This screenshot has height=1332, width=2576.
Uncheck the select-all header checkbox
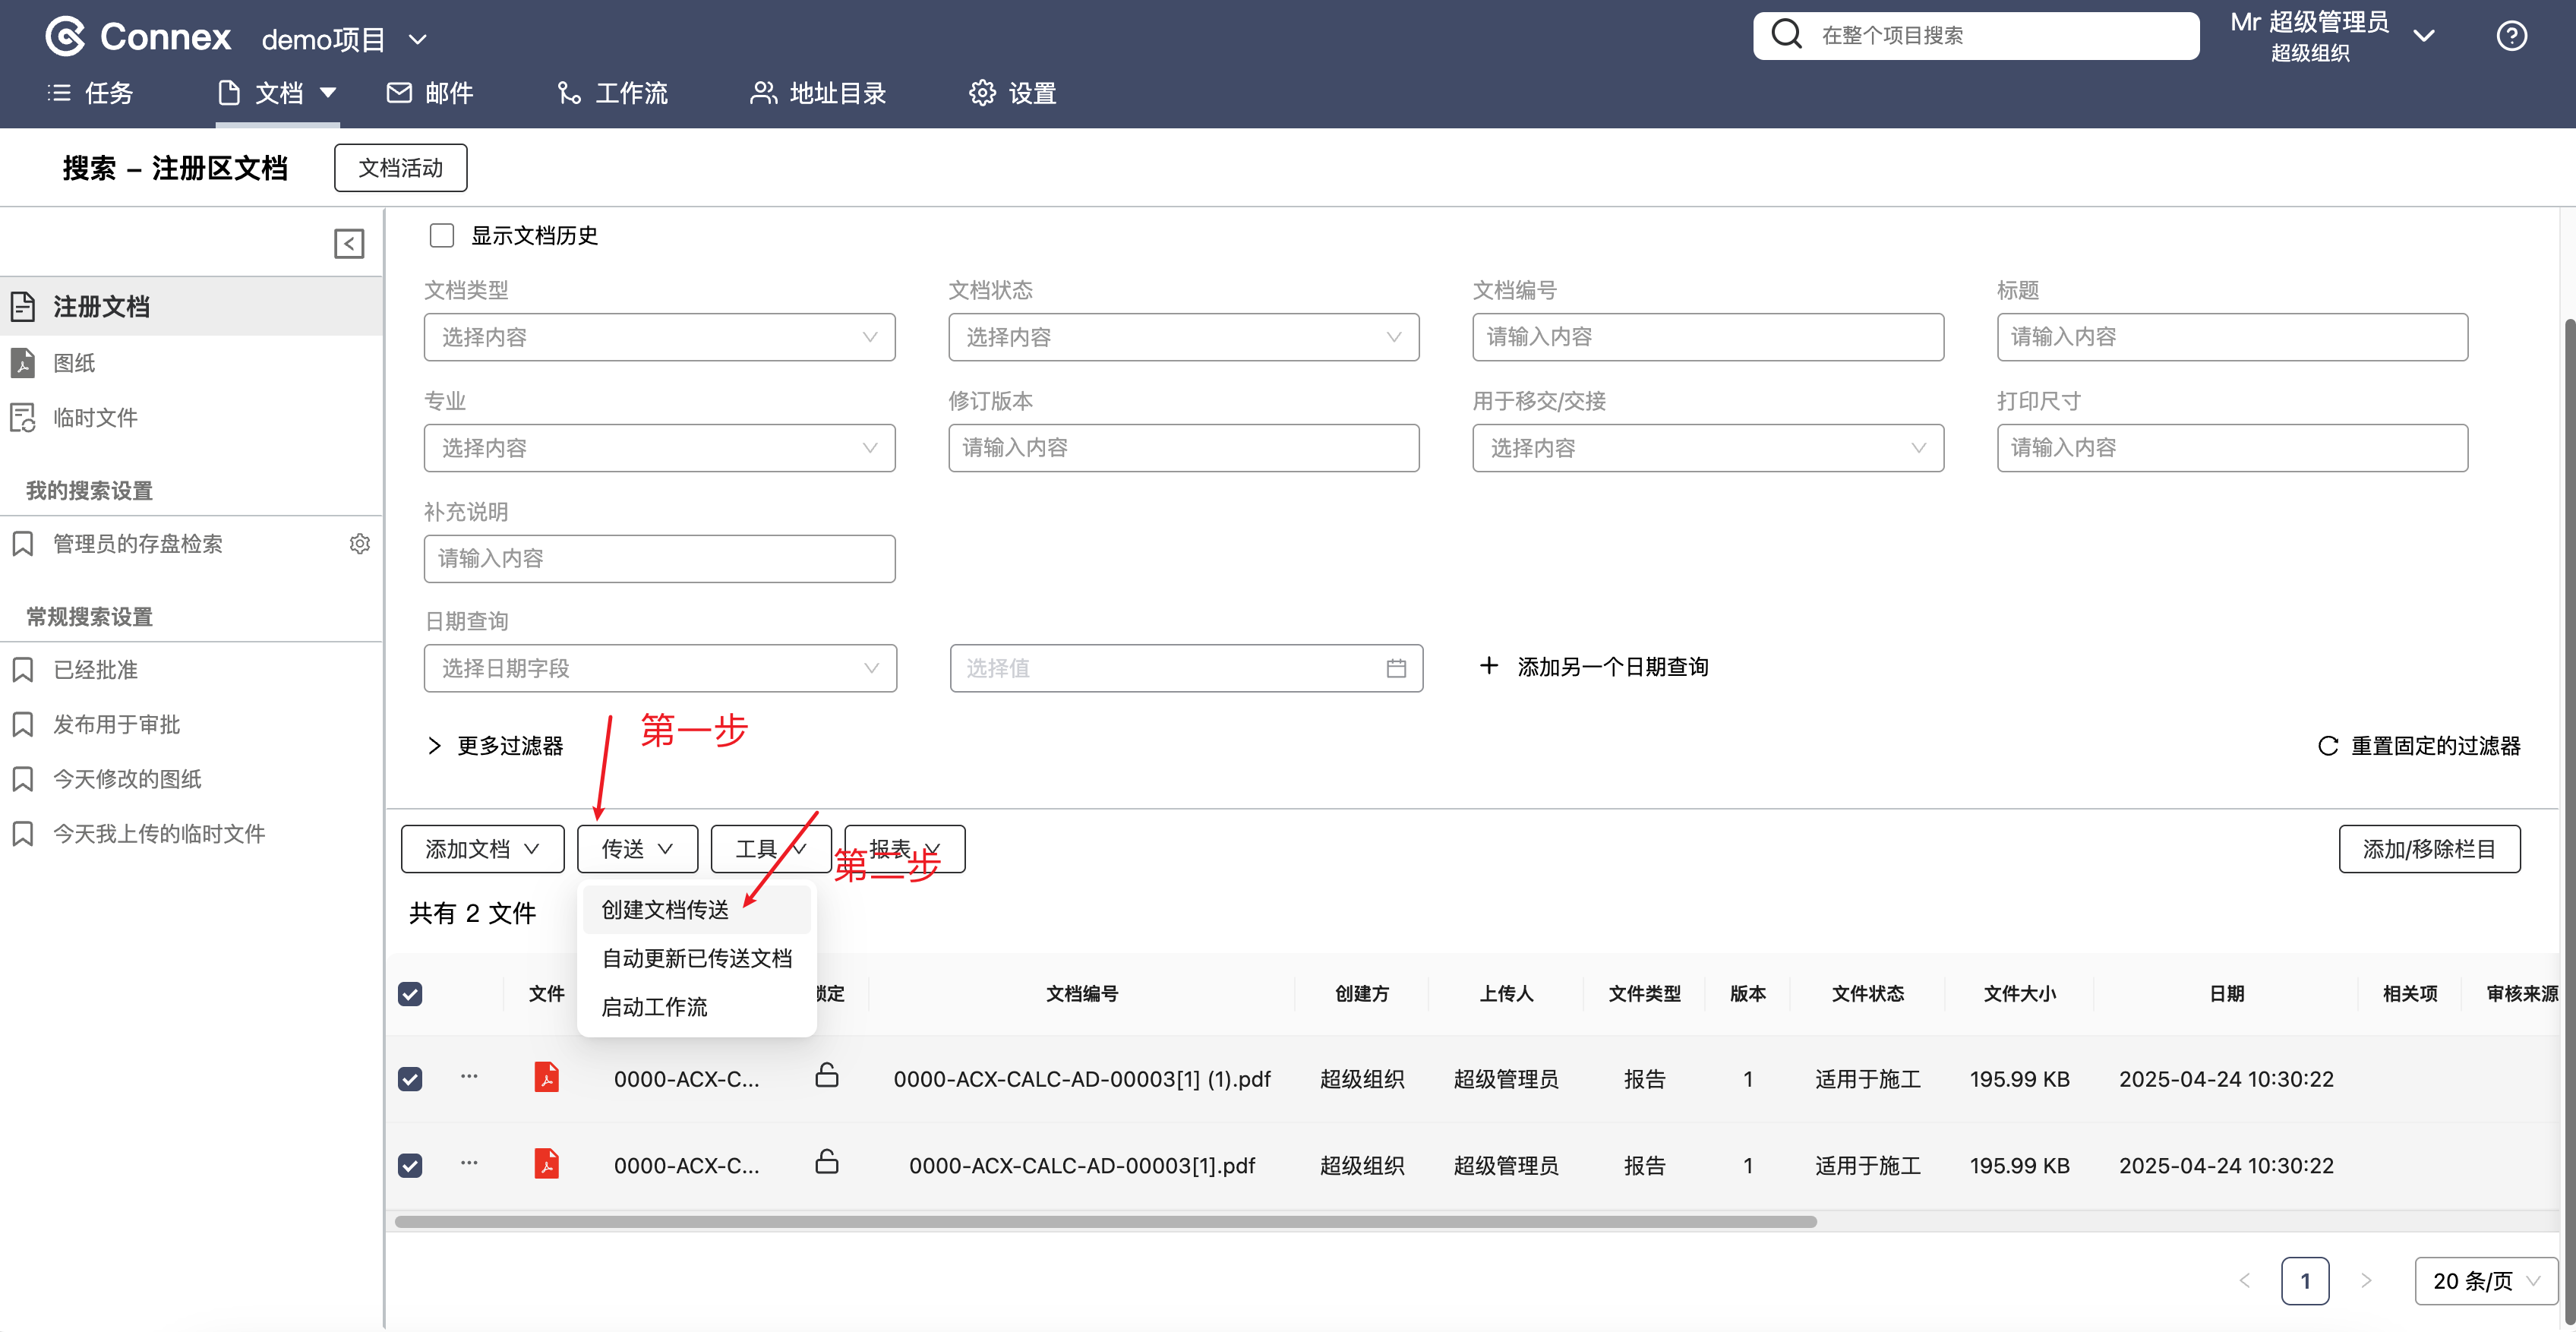410,993
